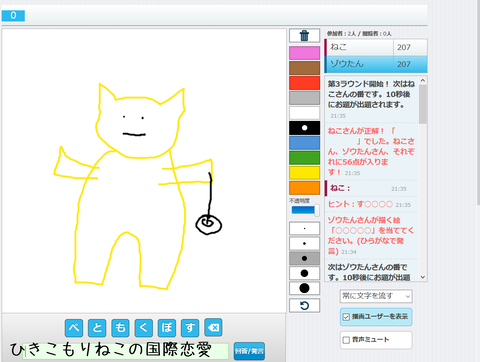Clear canvas with the trash can icon
The image size is (480, 362).
pyautogui.click(x=304, y=35)
